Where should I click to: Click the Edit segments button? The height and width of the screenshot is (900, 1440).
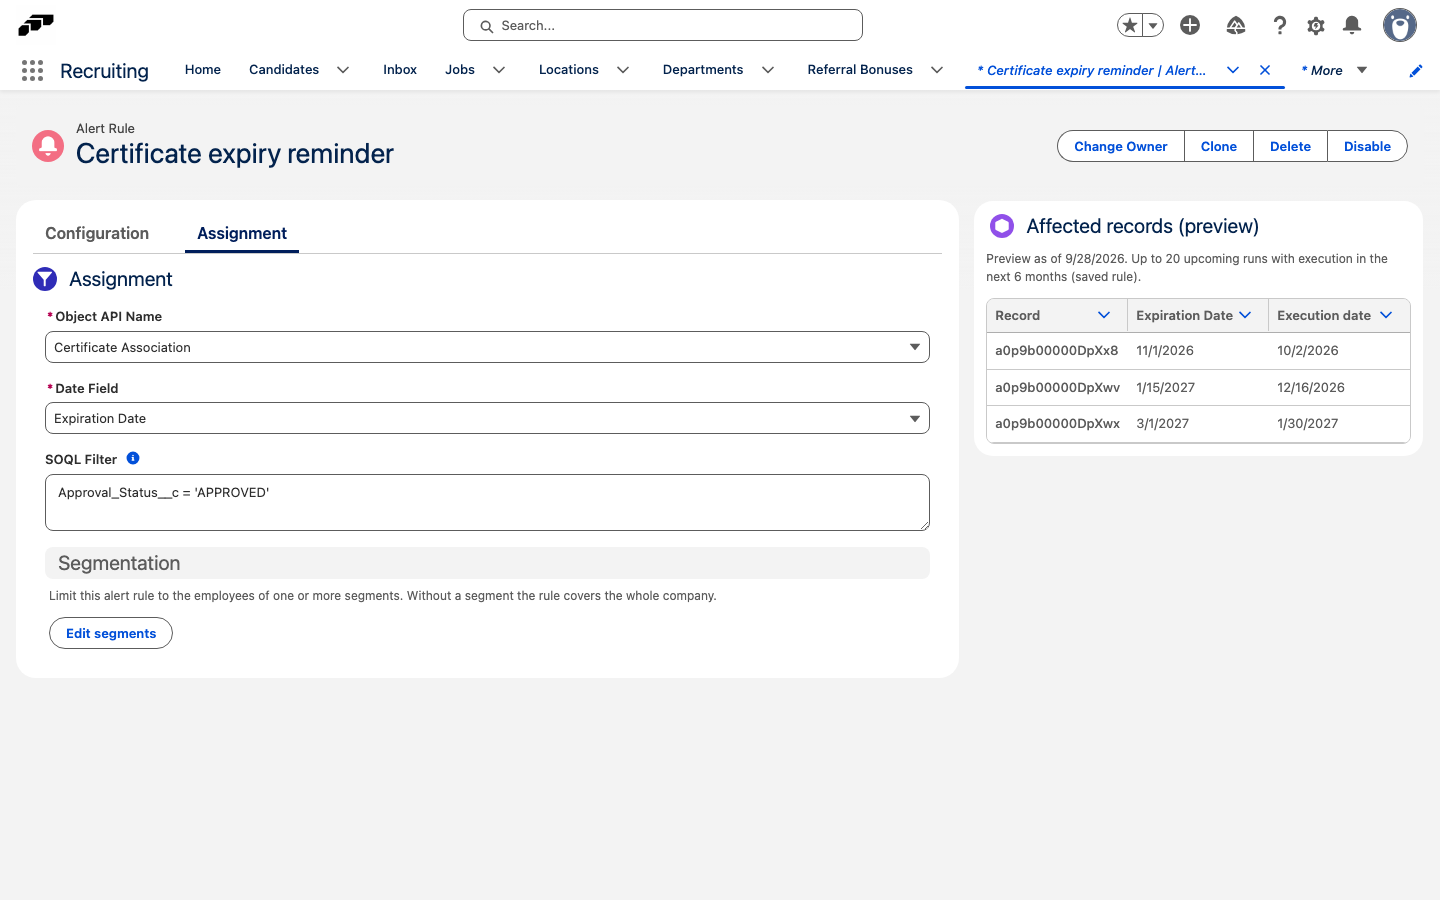[x=111, y=633]
